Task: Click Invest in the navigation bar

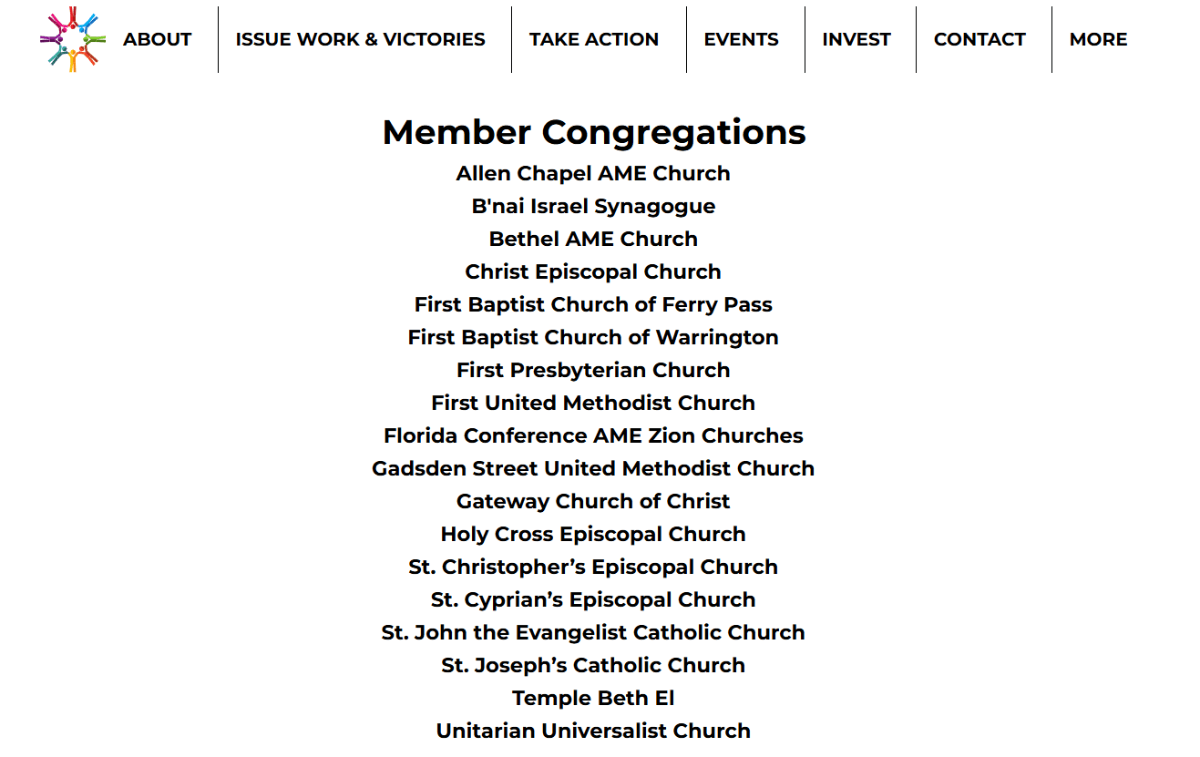Action: 856,40
